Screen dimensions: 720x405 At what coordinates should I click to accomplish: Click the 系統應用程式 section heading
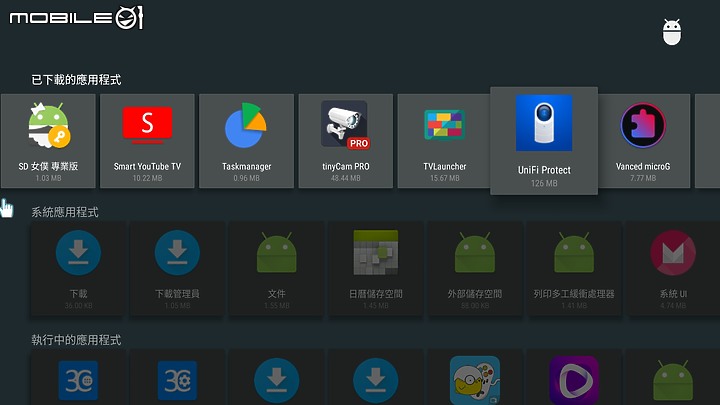tap(65, 212)
